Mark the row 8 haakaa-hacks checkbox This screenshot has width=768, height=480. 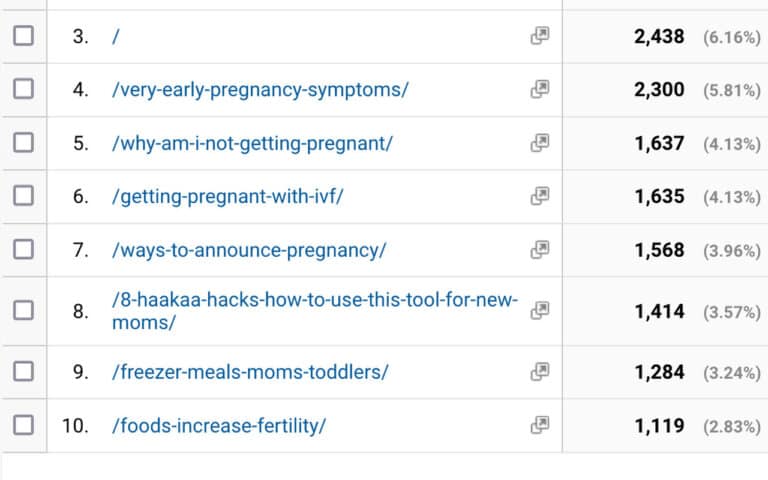[23, 311]
